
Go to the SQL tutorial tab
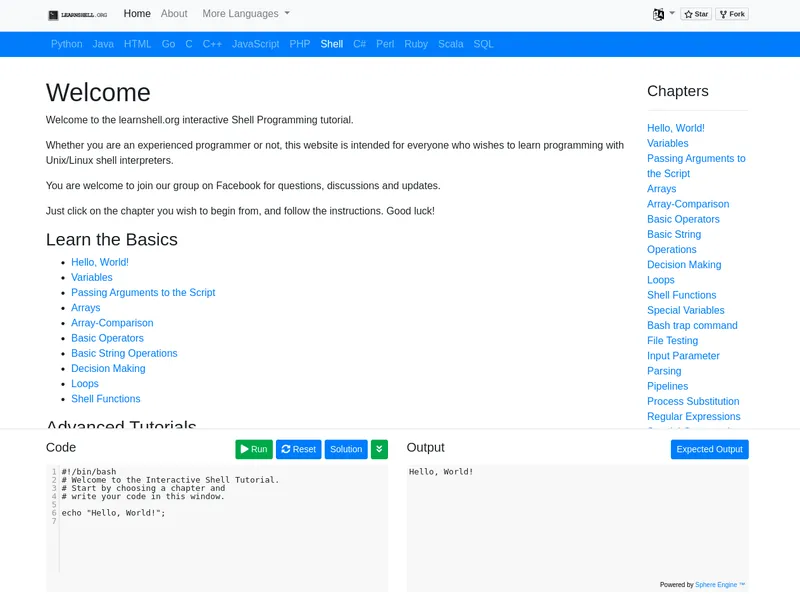pyautogui.click(x=483, y=44)
